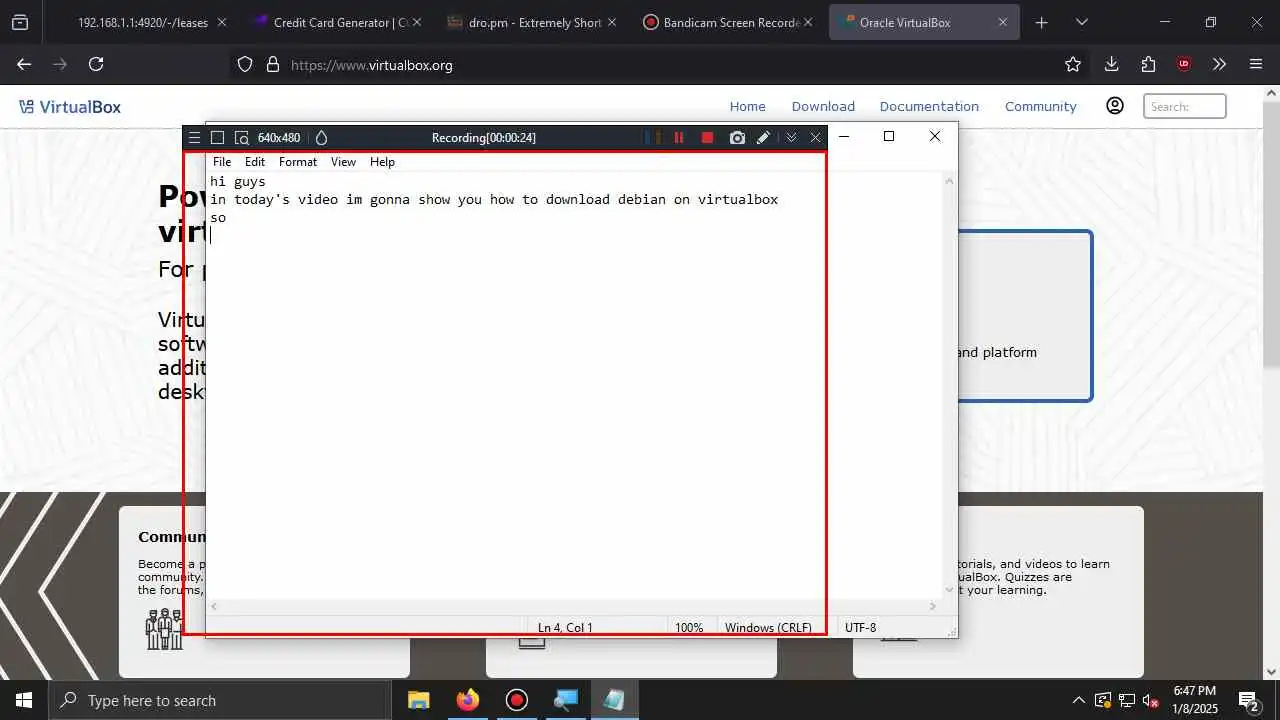Collapse the Bandicam recording bar with double chevron

click(x=791, y=138)
